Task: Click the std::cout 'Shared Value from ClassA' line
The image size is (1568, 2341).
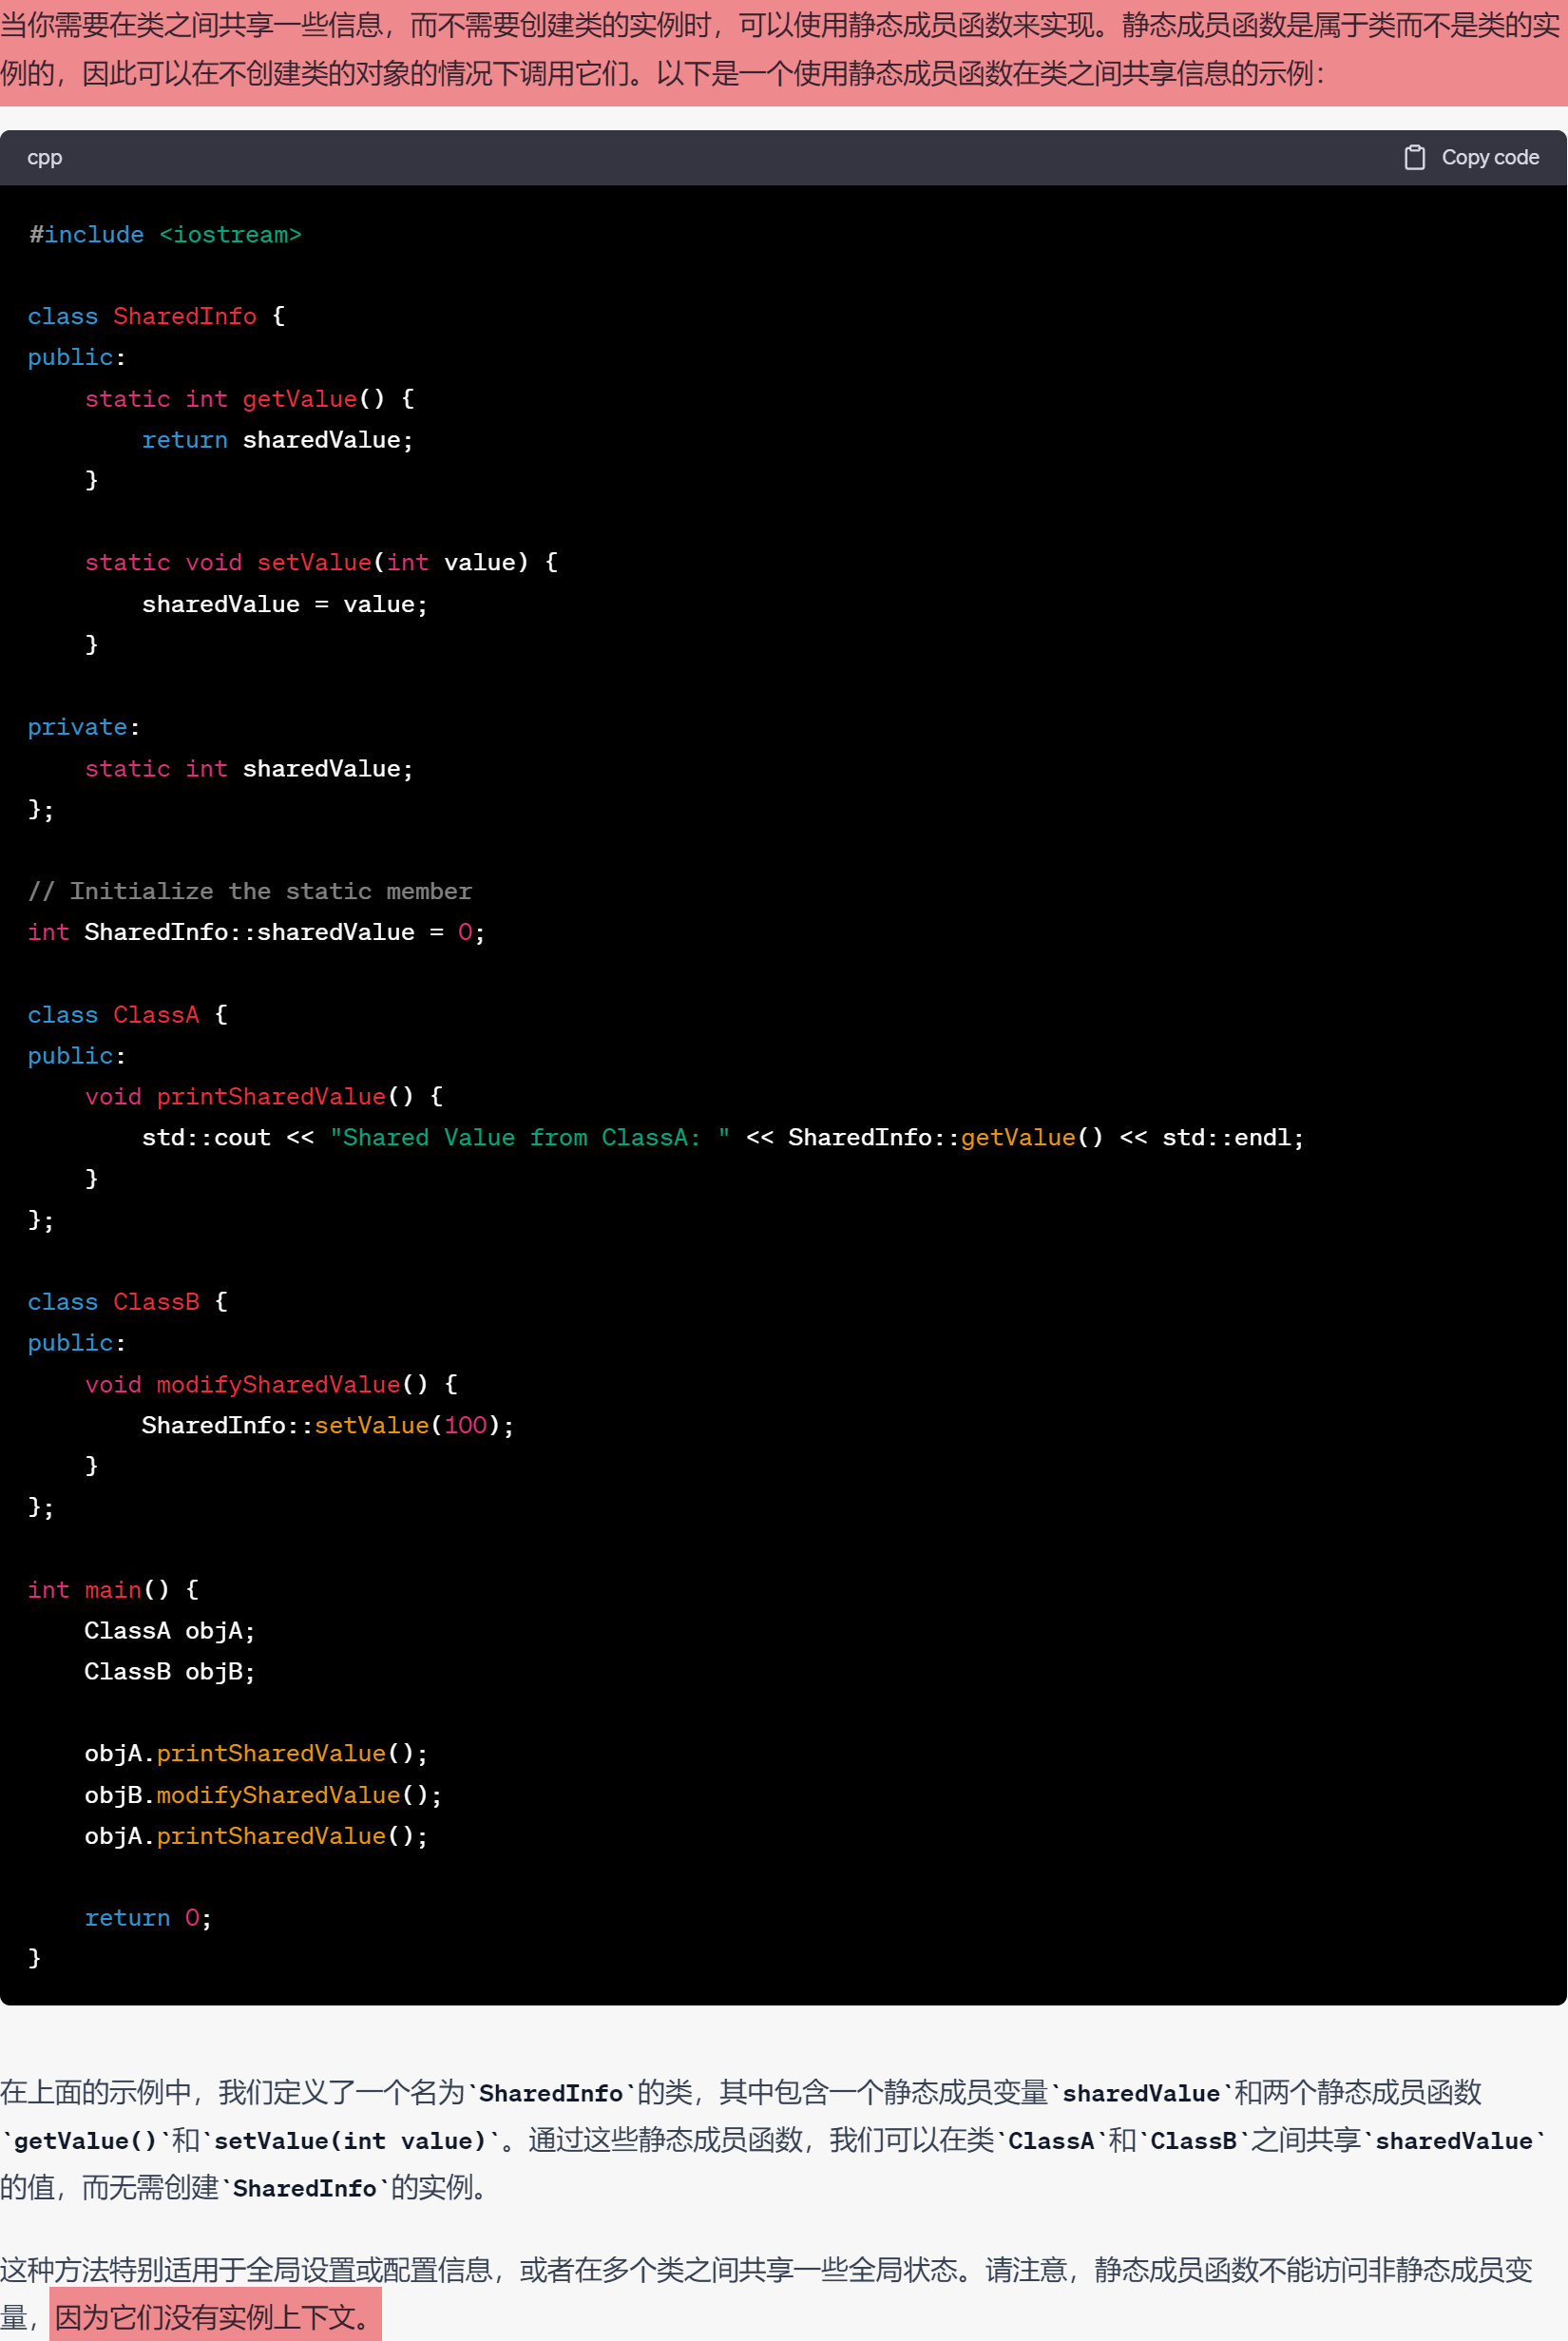Action: tap(723, 1138)
